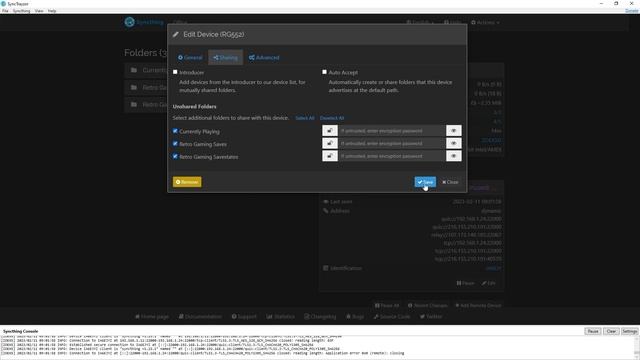Click the yellow Remove button
The image size is (640, 360).
pyautogui.click(x=187, y=182)
